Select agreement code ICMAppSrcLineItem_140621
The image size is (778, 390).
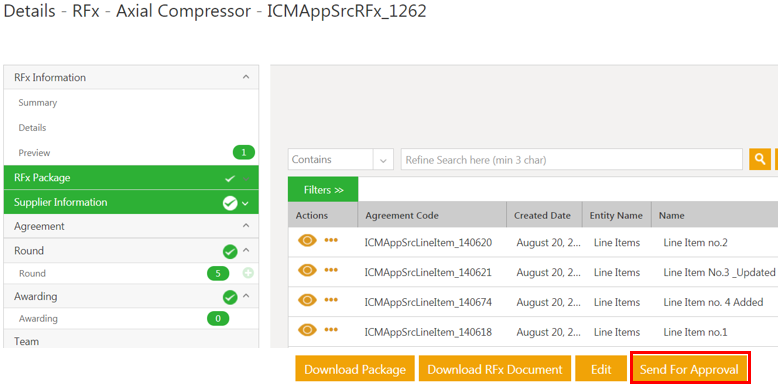428,272
